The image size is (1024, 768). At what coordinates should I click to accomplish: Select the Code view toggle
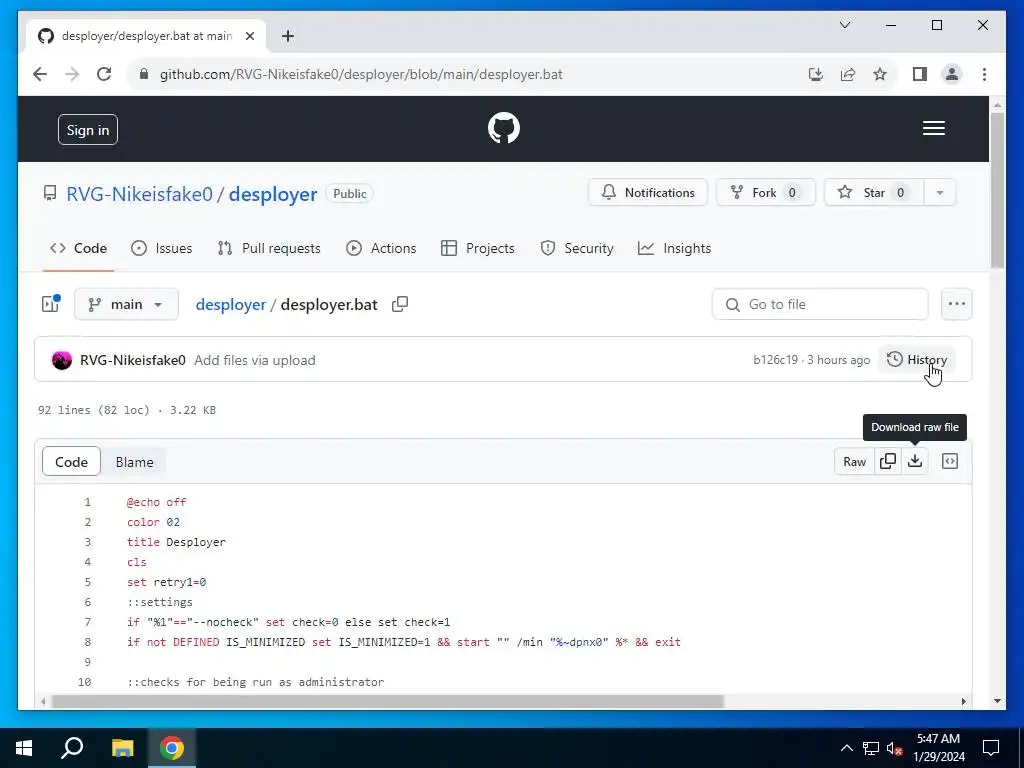(71, 462)
